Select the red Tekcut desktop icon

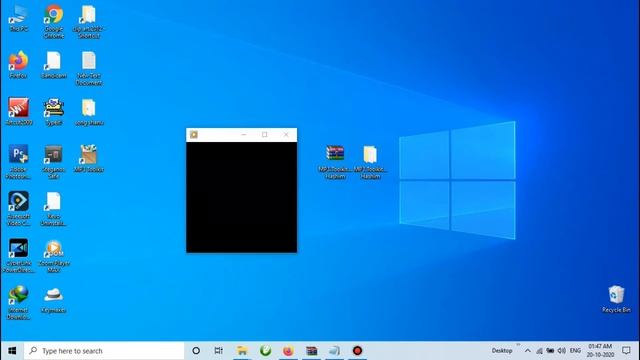(18, 111)
